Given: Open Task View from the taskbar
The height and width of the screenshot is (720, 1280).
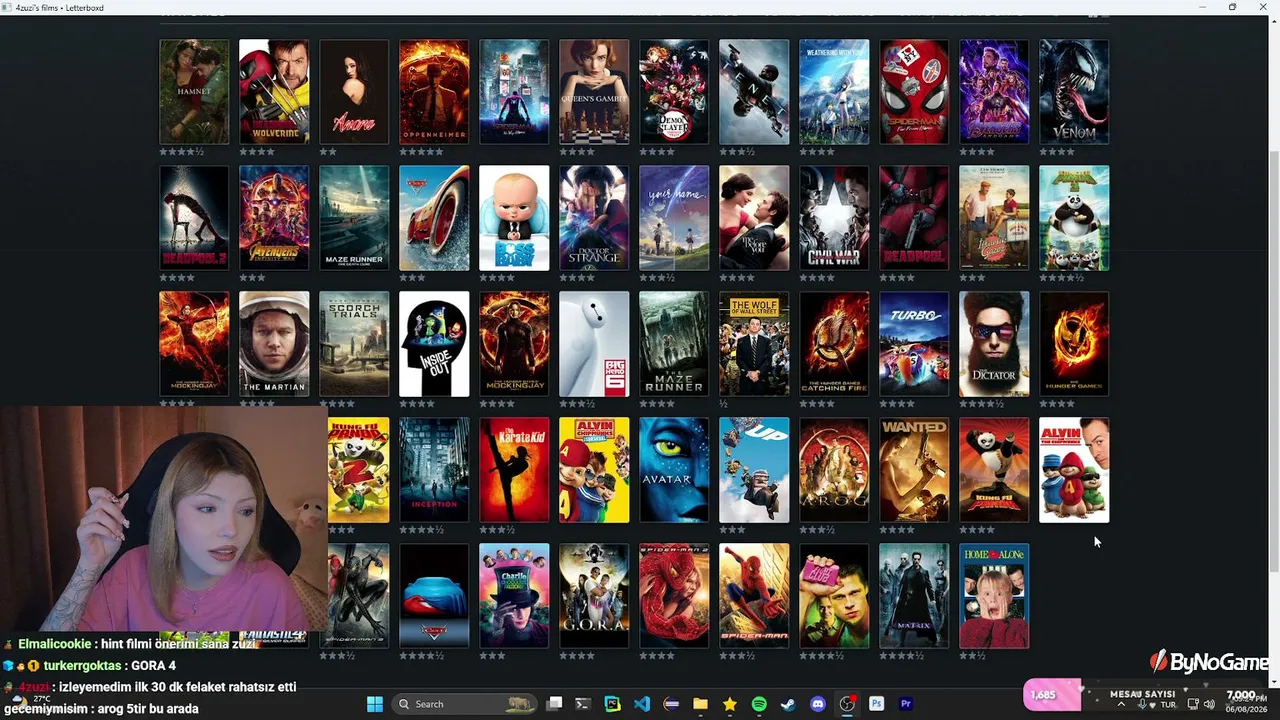Looking at the screenshot, I should [x=555, y=704].
